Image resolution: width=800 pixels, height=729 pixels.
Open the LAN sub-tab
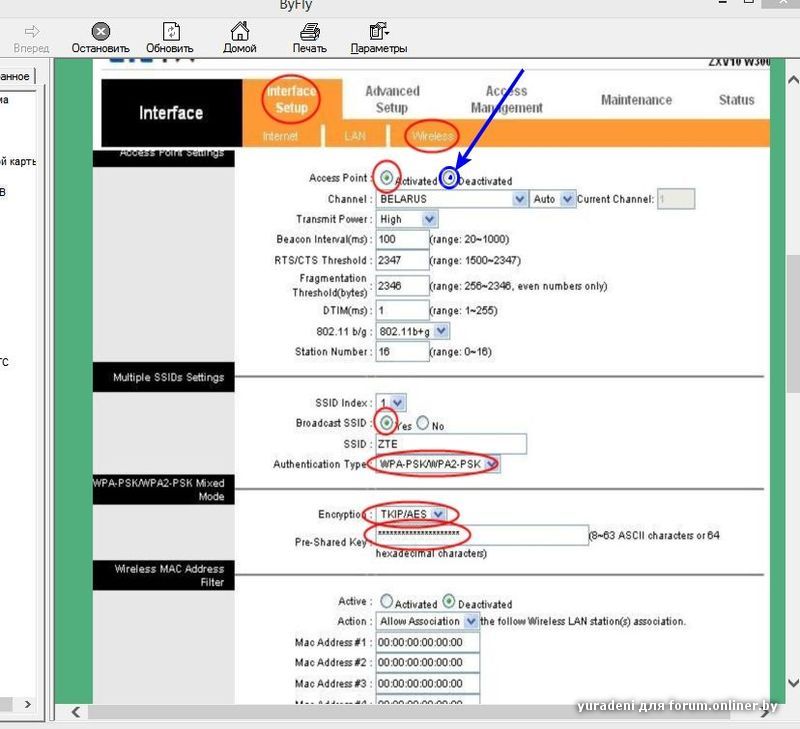(355, 136)
